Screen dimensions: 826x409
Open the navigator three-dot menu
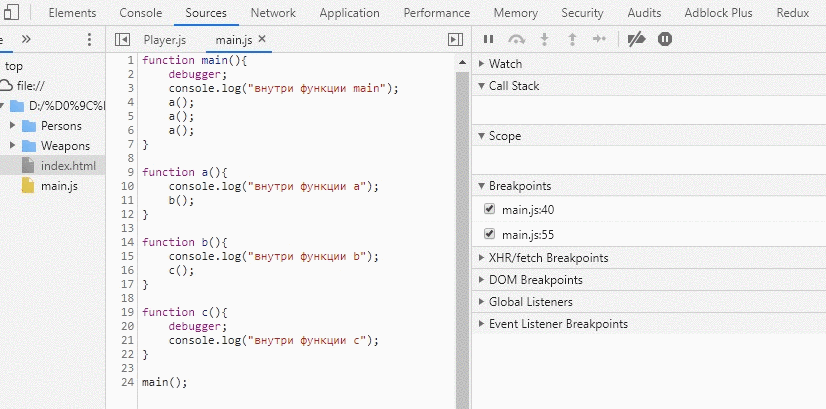point(89,39)
